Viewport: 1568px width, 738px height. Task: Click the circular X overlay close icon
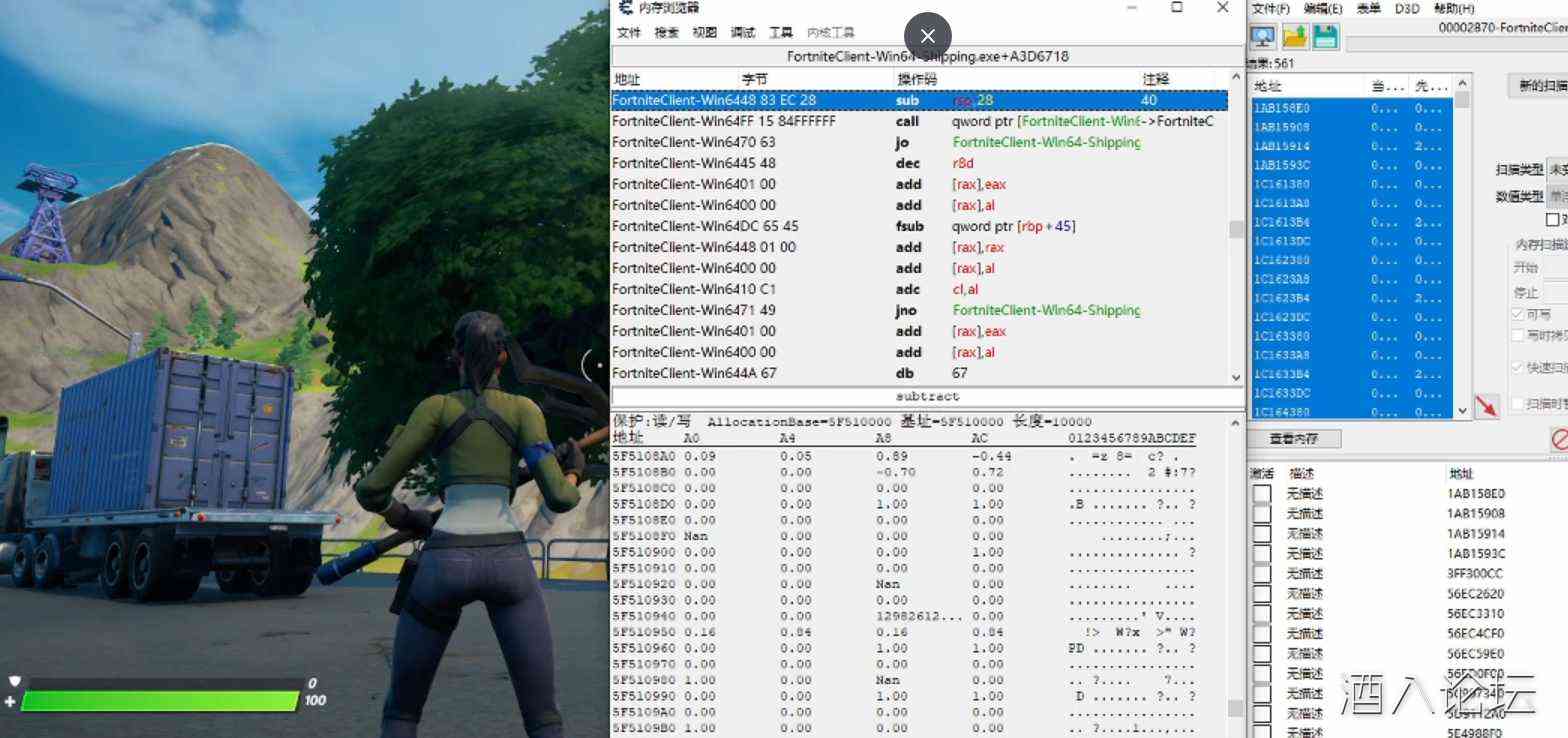927,36
